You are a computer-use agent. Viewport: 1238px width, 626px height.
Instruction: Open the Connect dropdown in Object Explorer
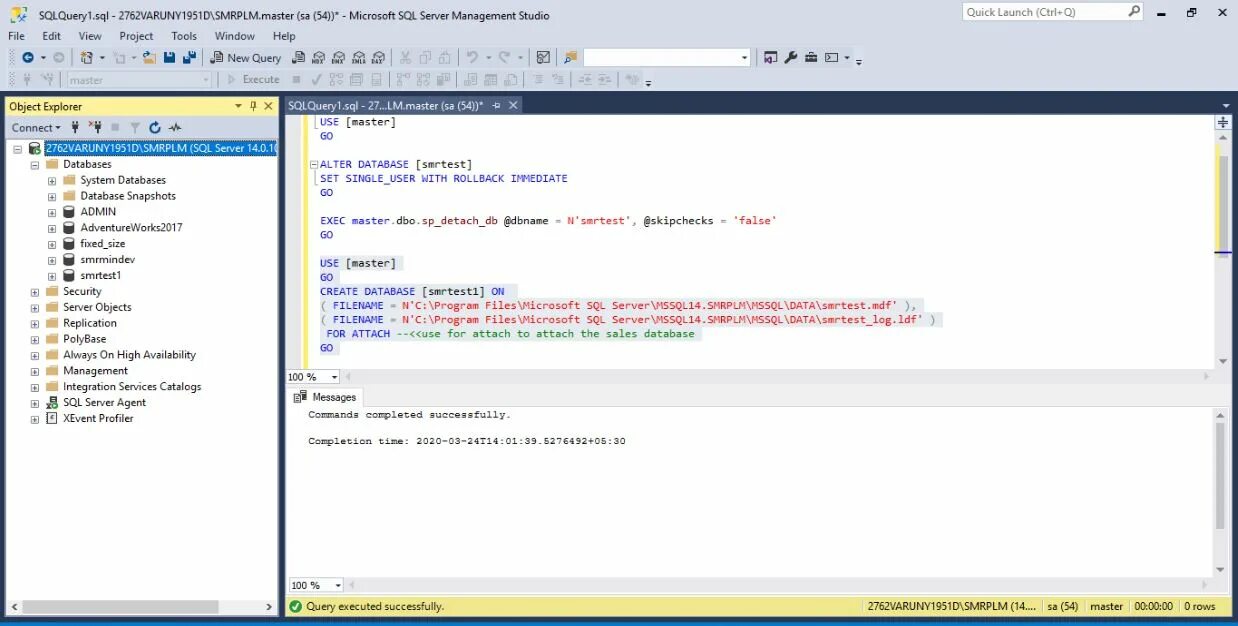(x=36, y=128)
